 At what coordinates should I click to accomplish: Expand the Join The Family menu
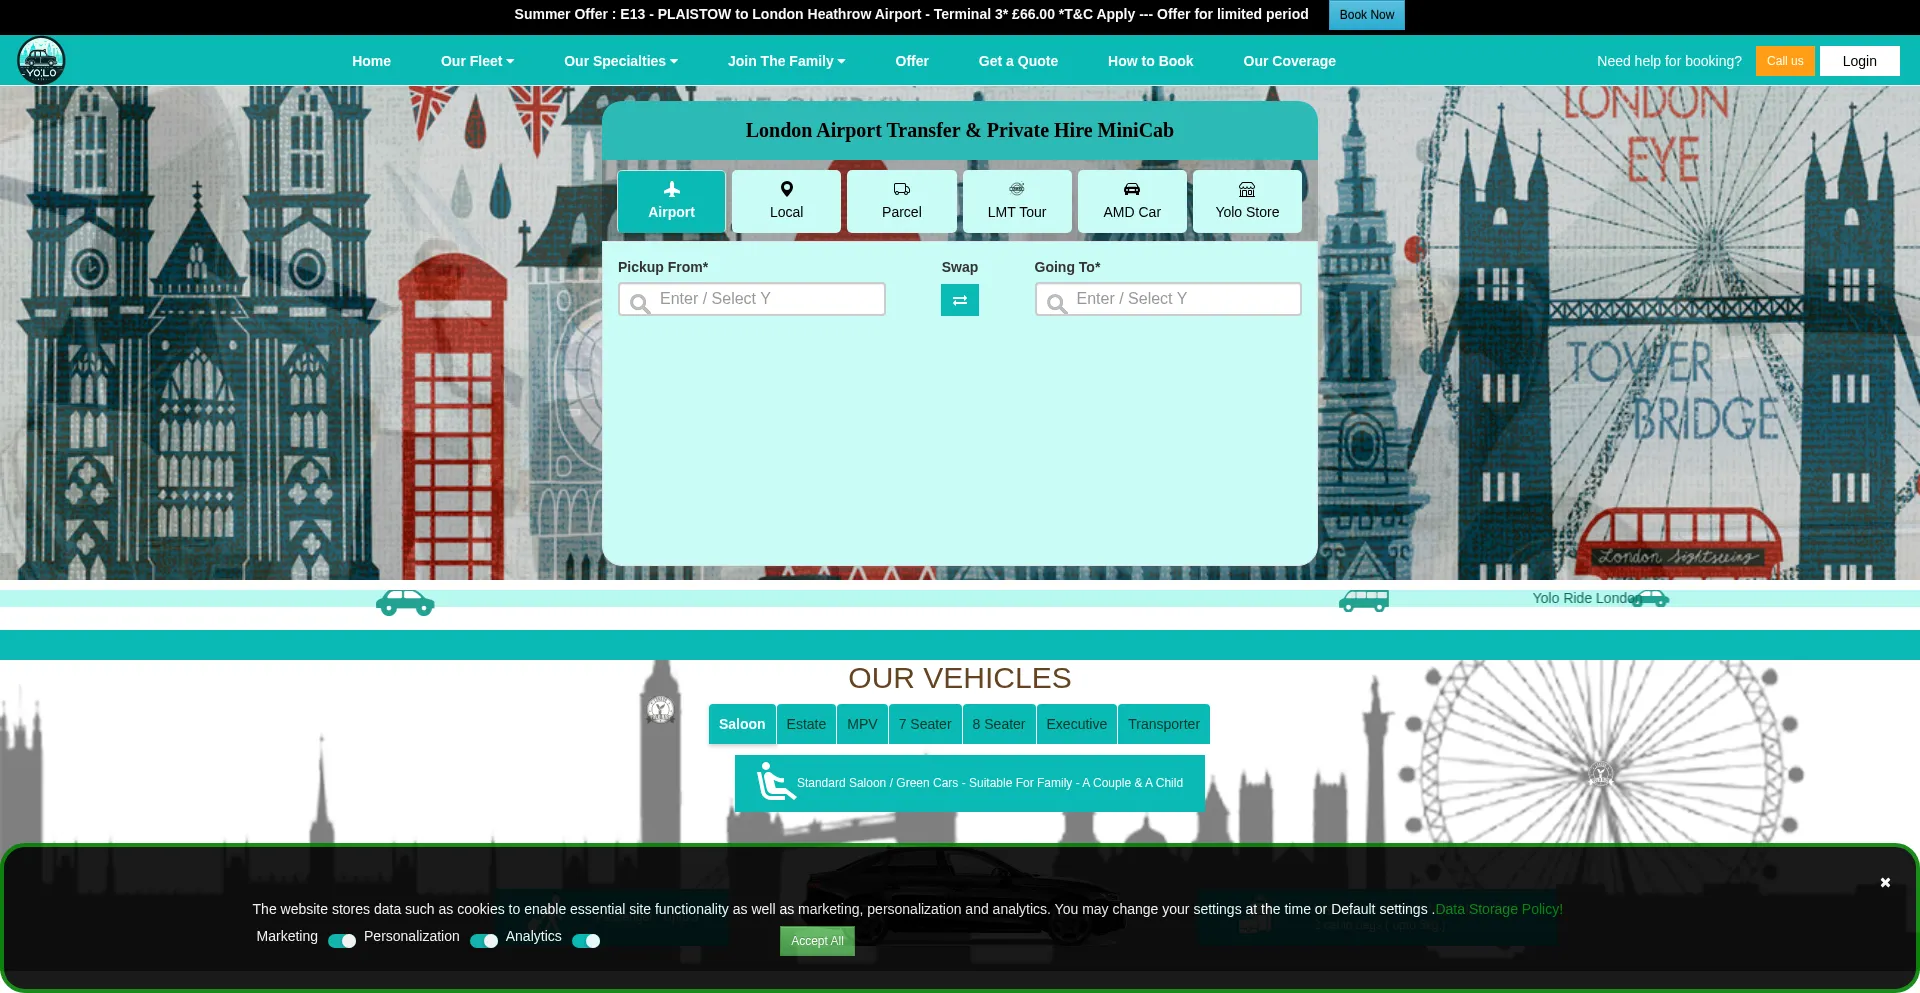pos(786,61)
